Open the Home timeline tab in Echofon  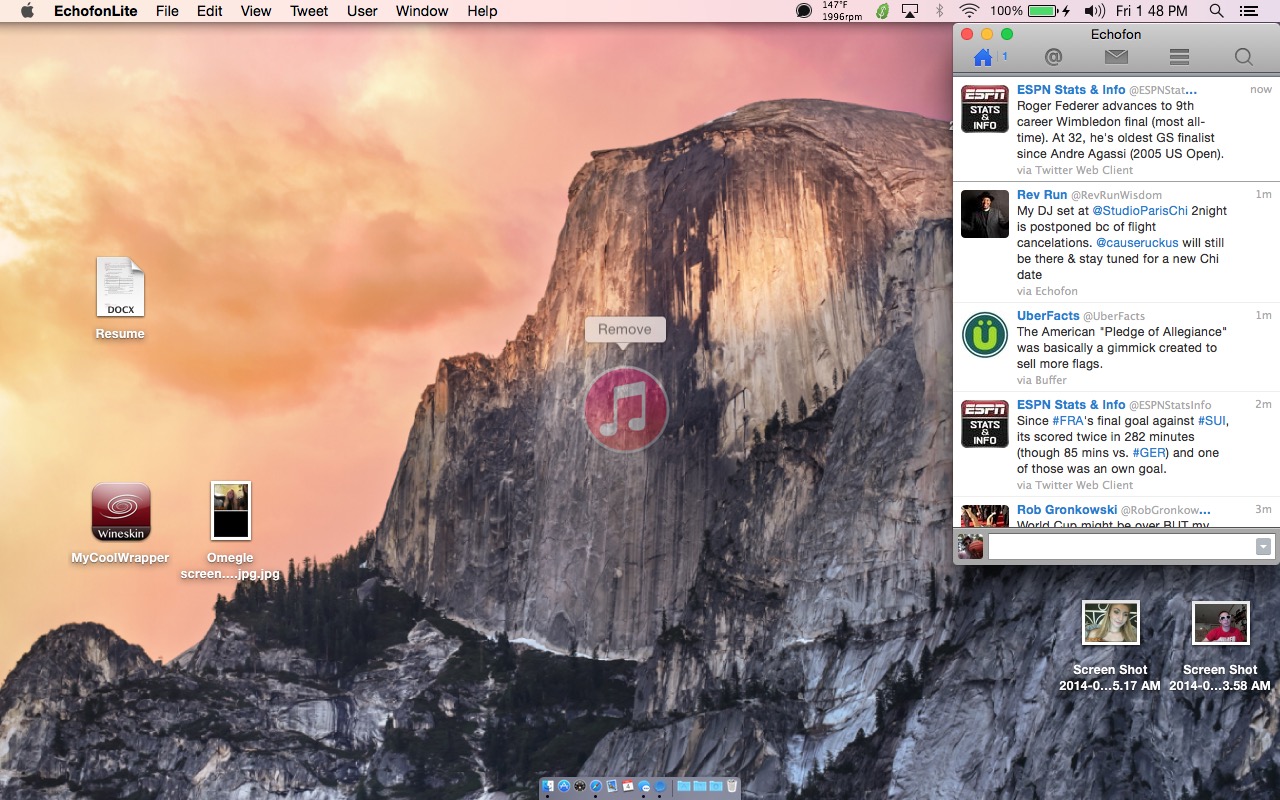pos(983,57)
